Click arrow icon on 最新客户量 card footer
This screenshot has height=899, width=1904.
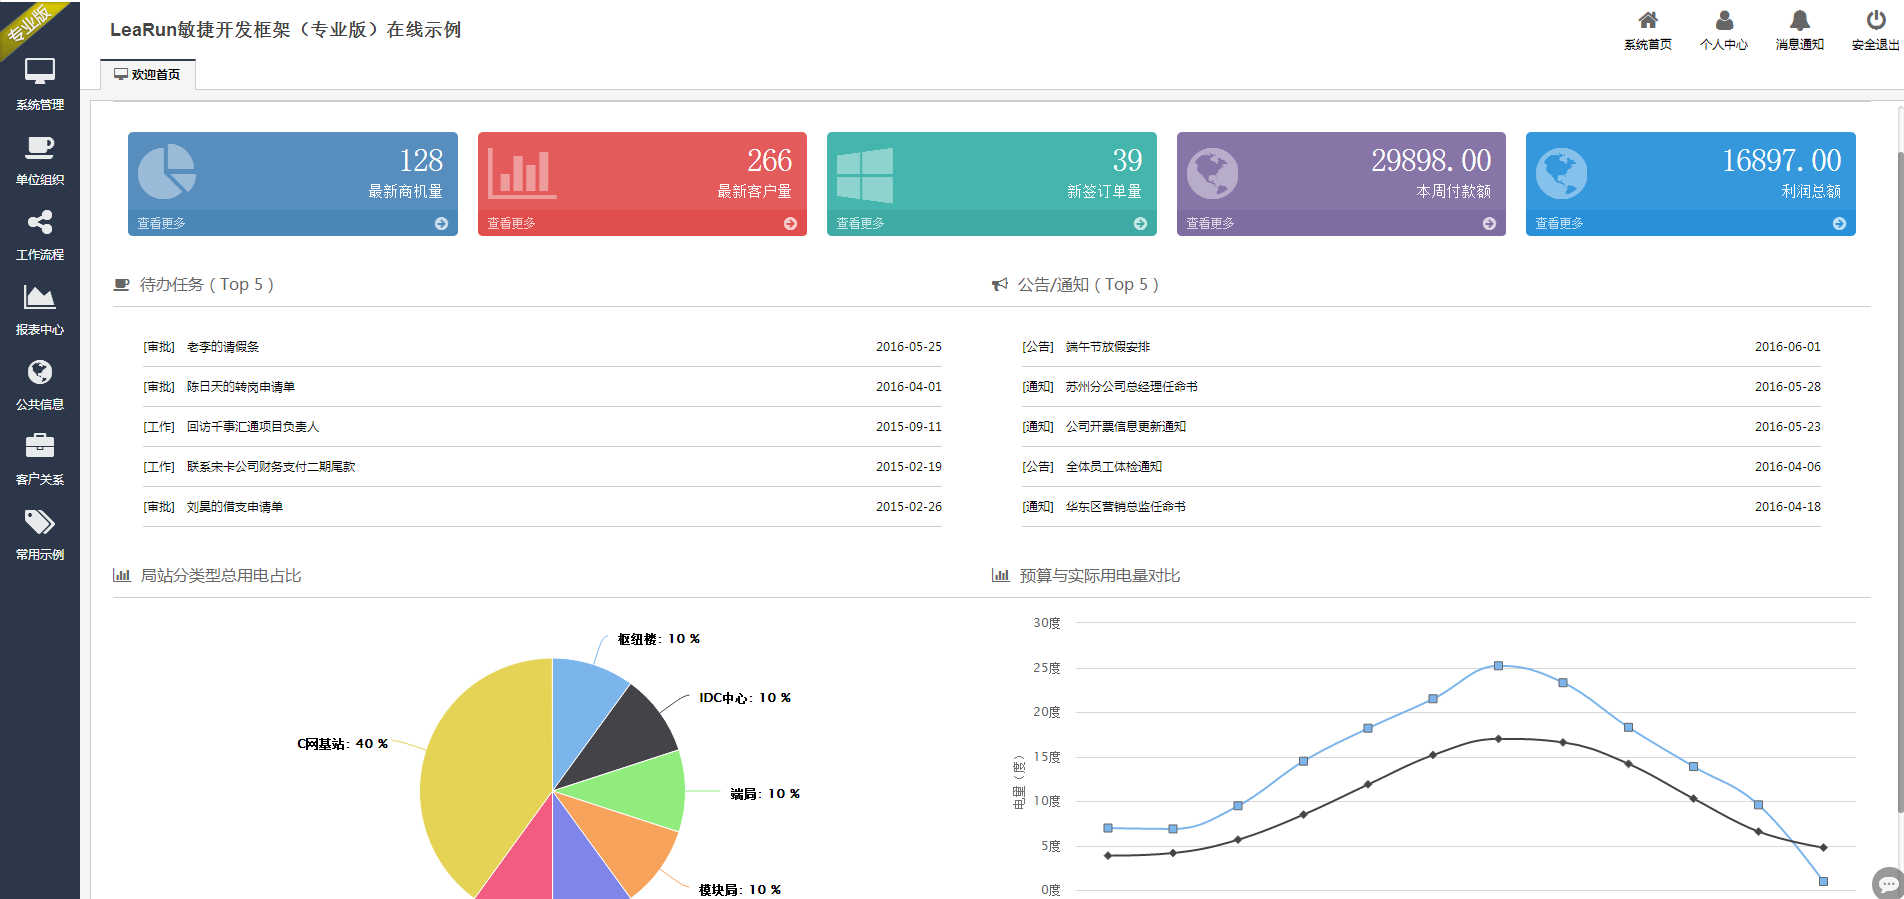(790, 224)
